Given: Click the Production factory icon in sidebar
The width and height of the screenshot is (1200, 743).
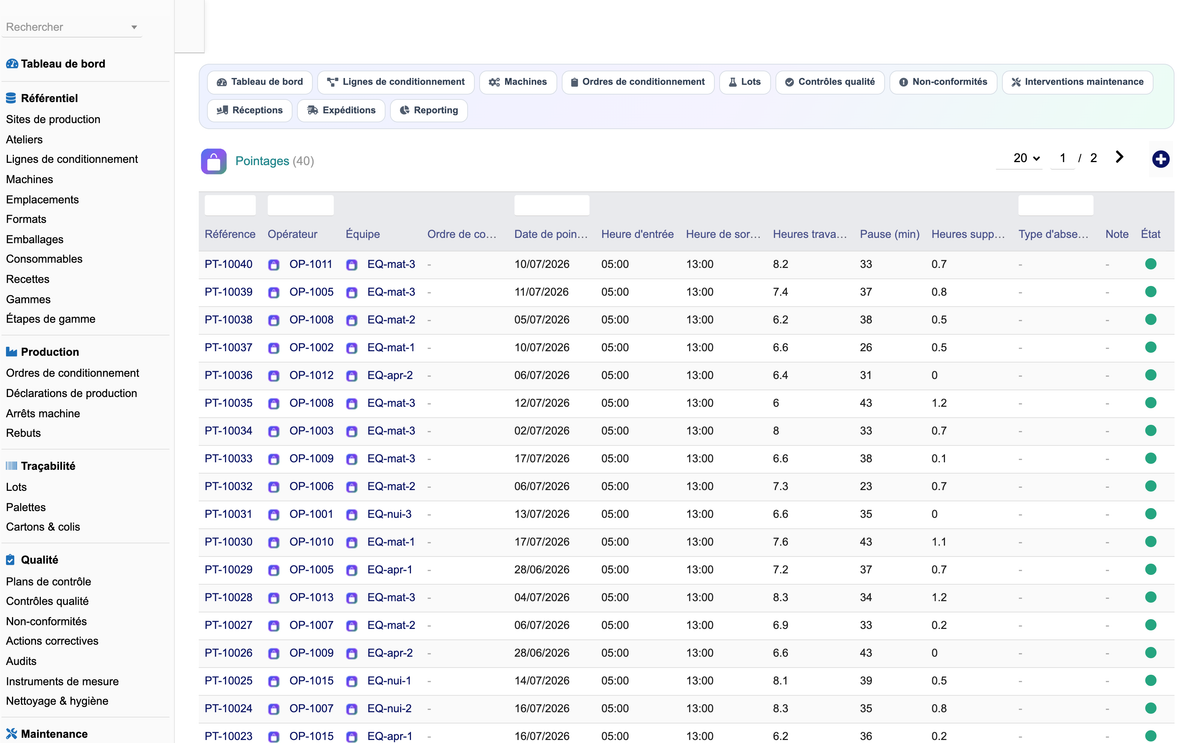Looking at the screenshot, I should [x=12, y=352].
